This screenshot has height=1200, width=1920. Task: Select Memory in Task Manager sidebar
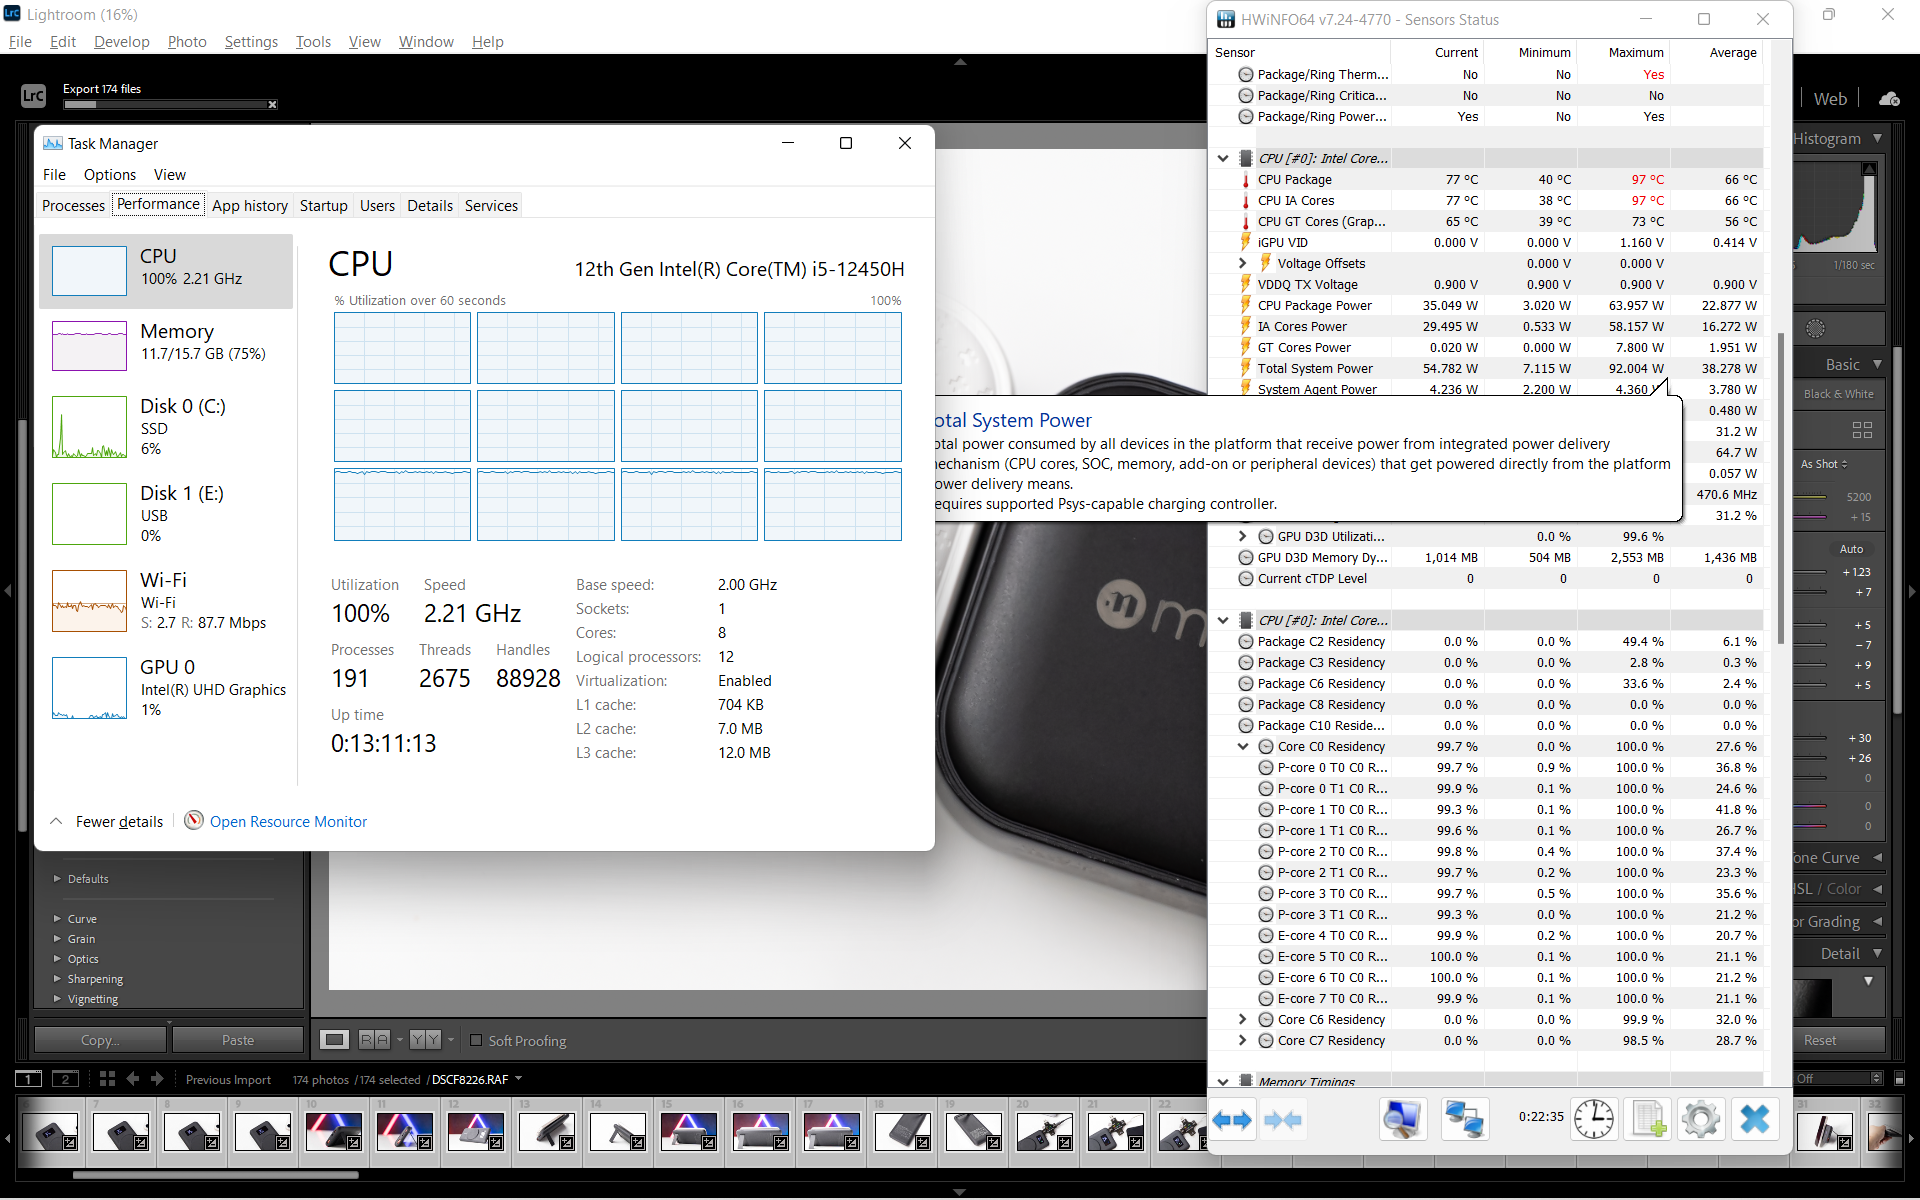coord(166,345)
